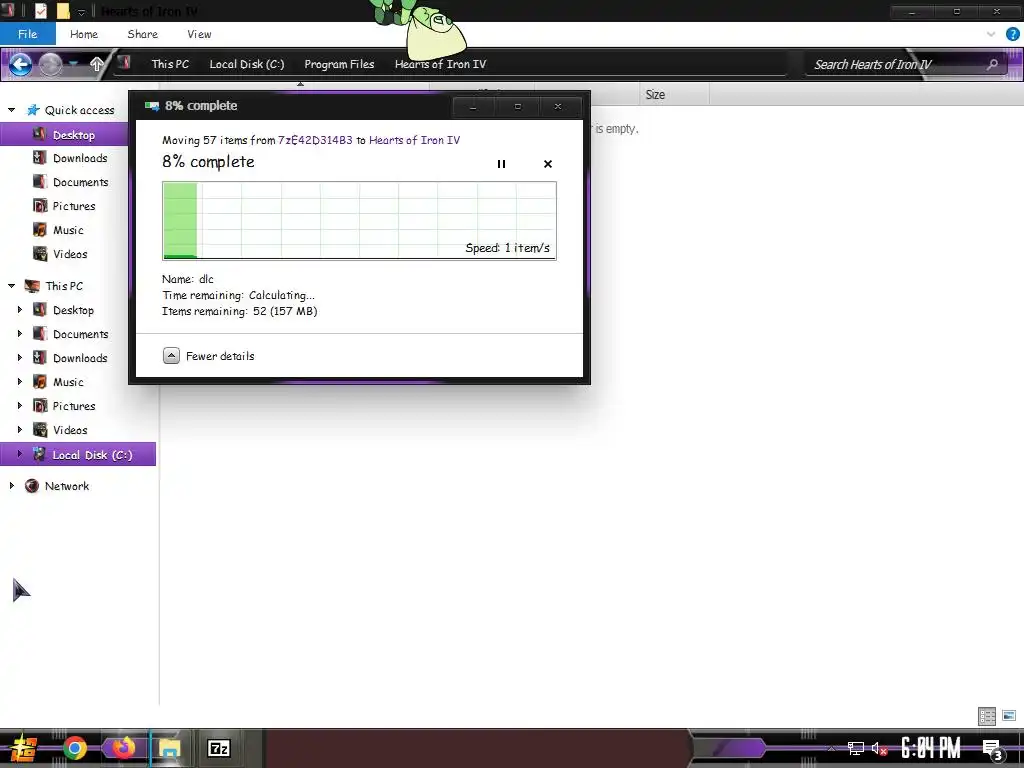Image resolution: width=1024 pixels, height=768 pixels.
Task: Expand Desktop under This PC
Action: point(20,310)
